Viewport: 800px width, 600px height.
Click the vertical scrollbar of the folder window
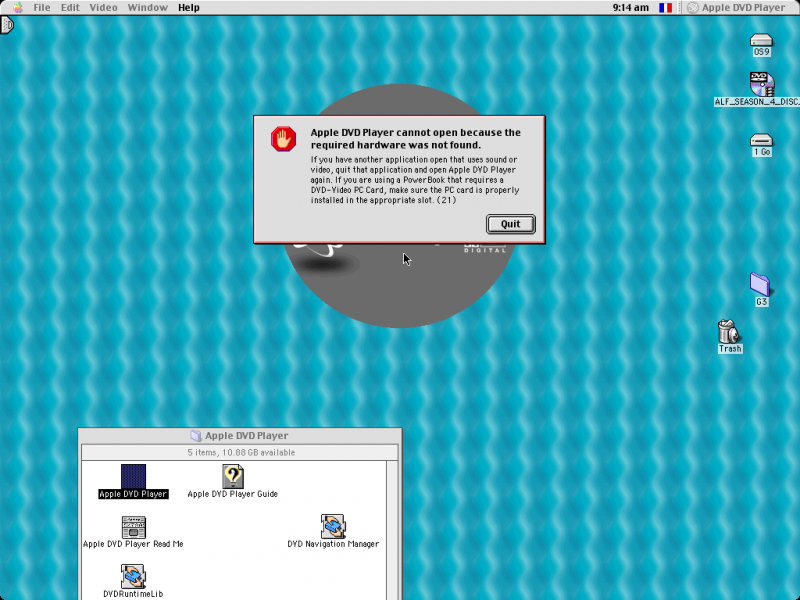pos(392,530)
